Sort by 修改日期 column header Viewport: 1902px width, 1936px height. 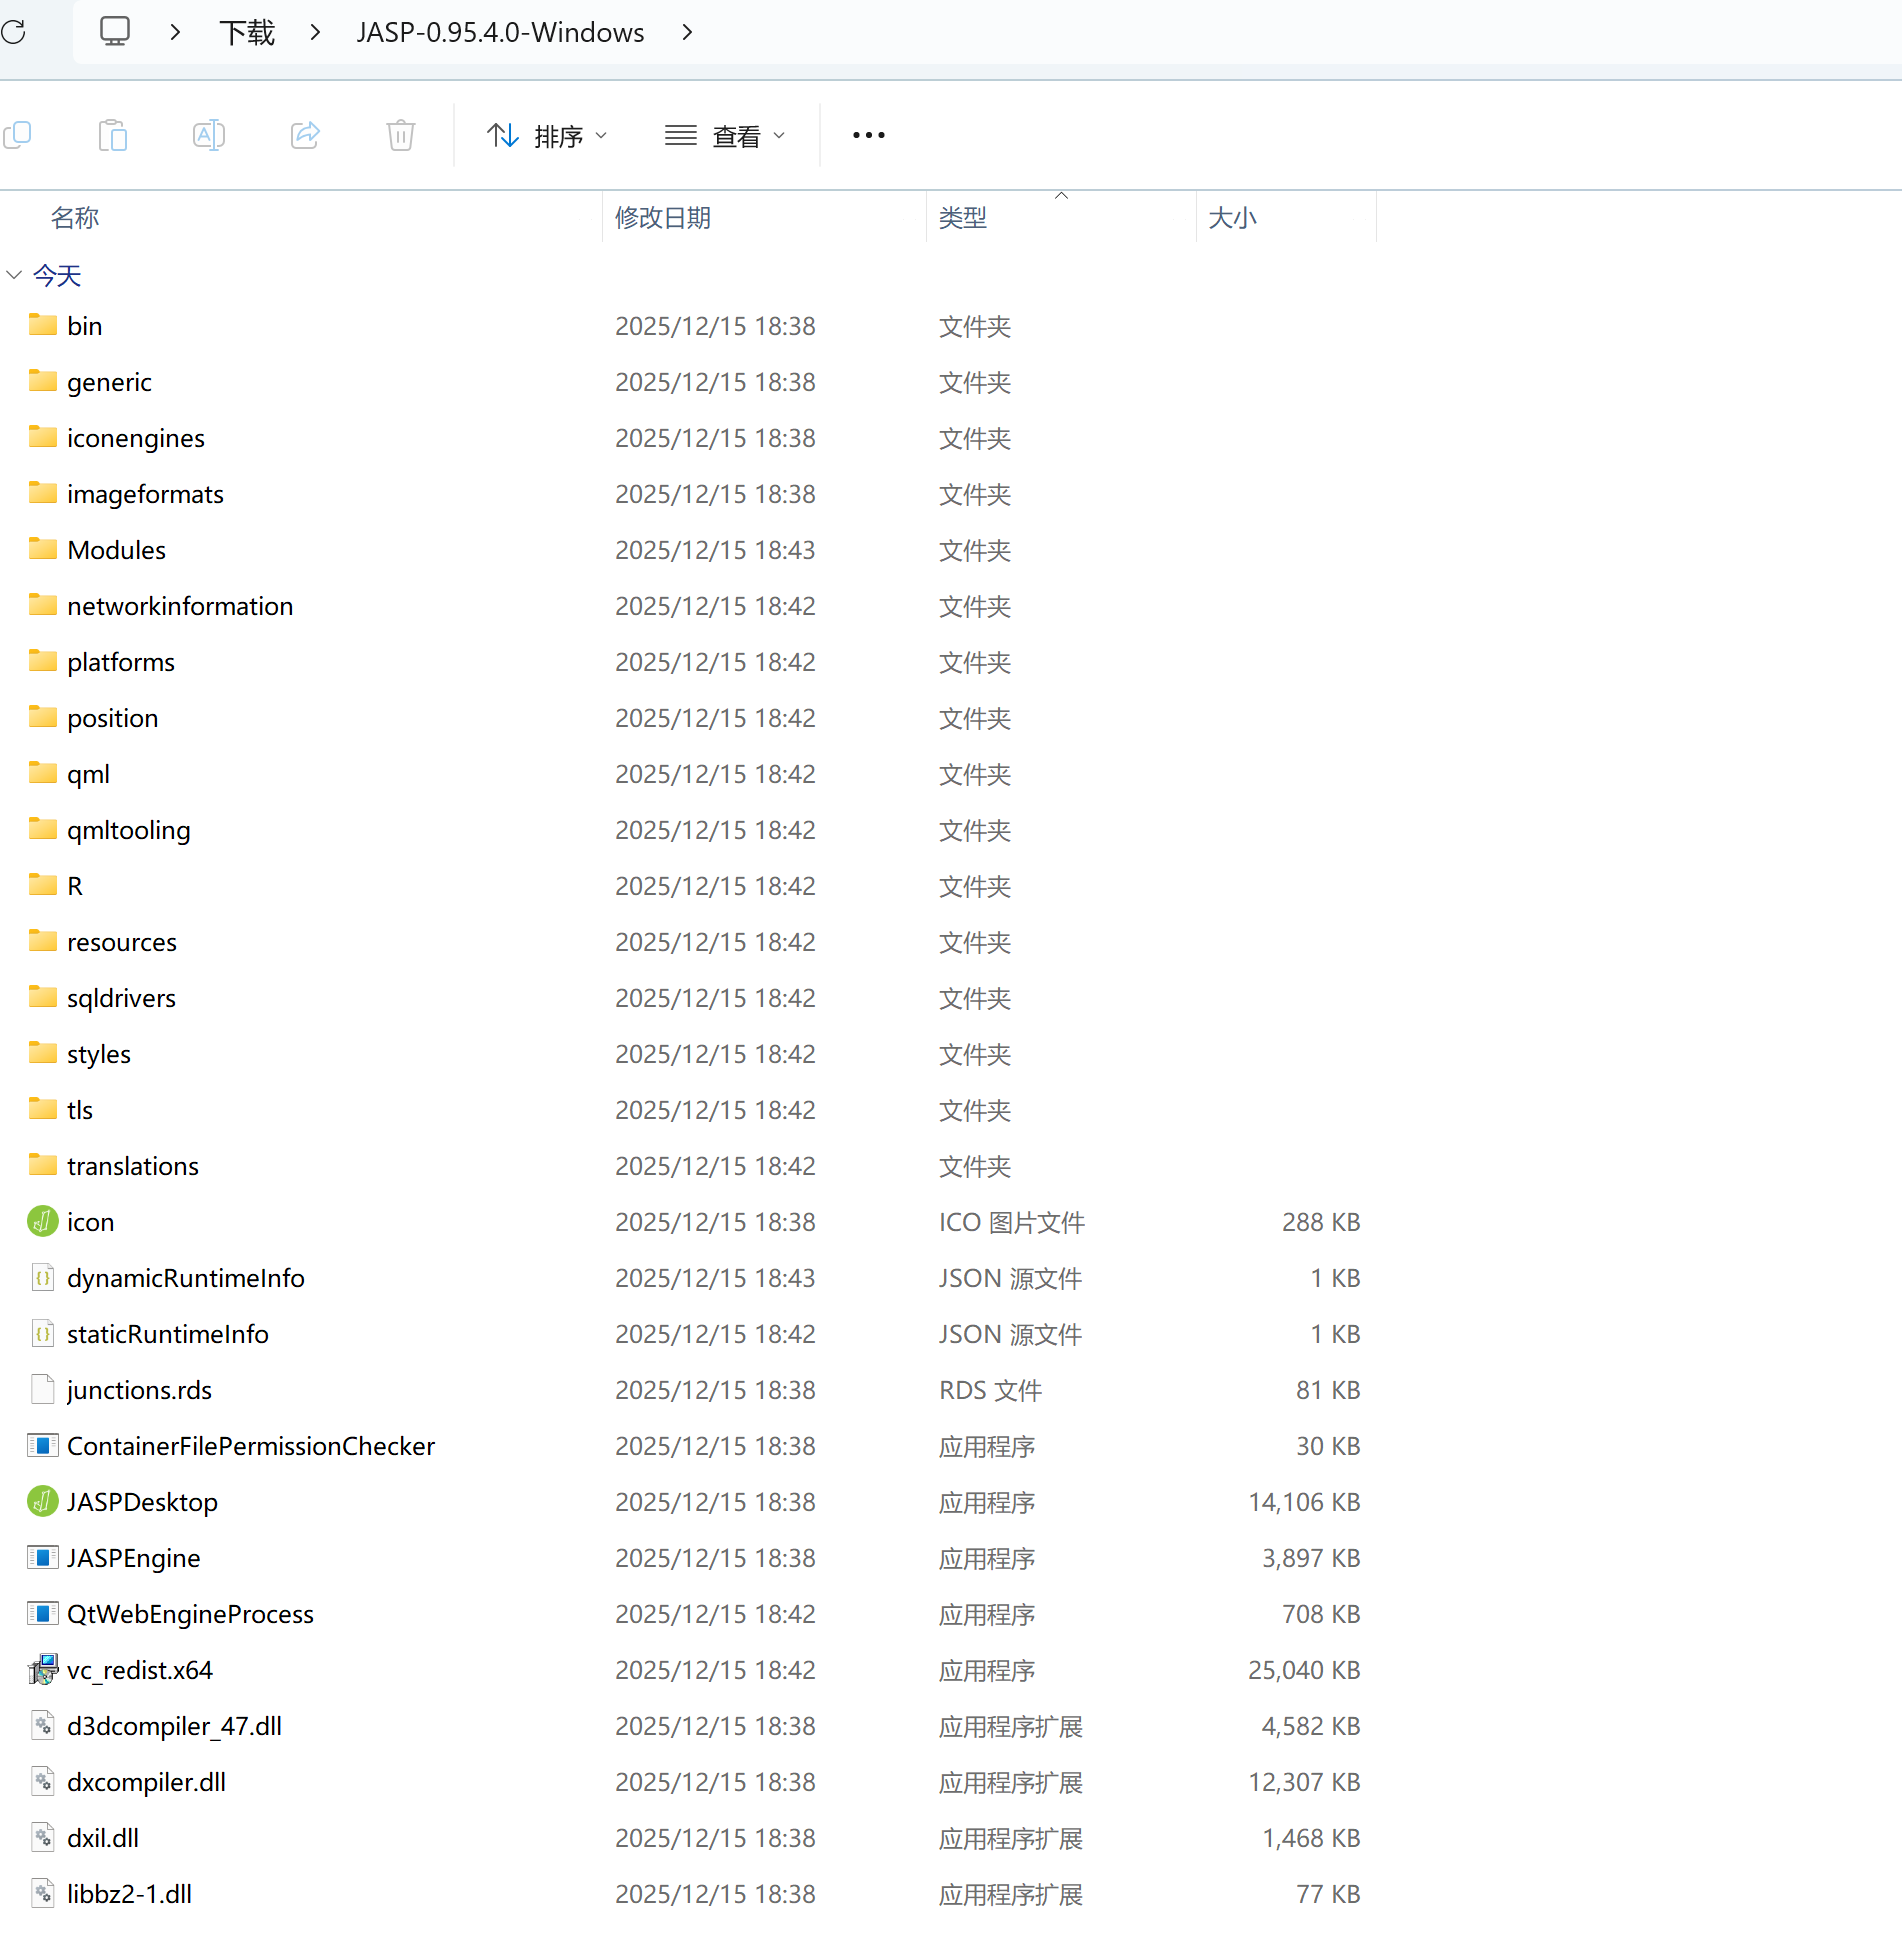pos(662,217)
